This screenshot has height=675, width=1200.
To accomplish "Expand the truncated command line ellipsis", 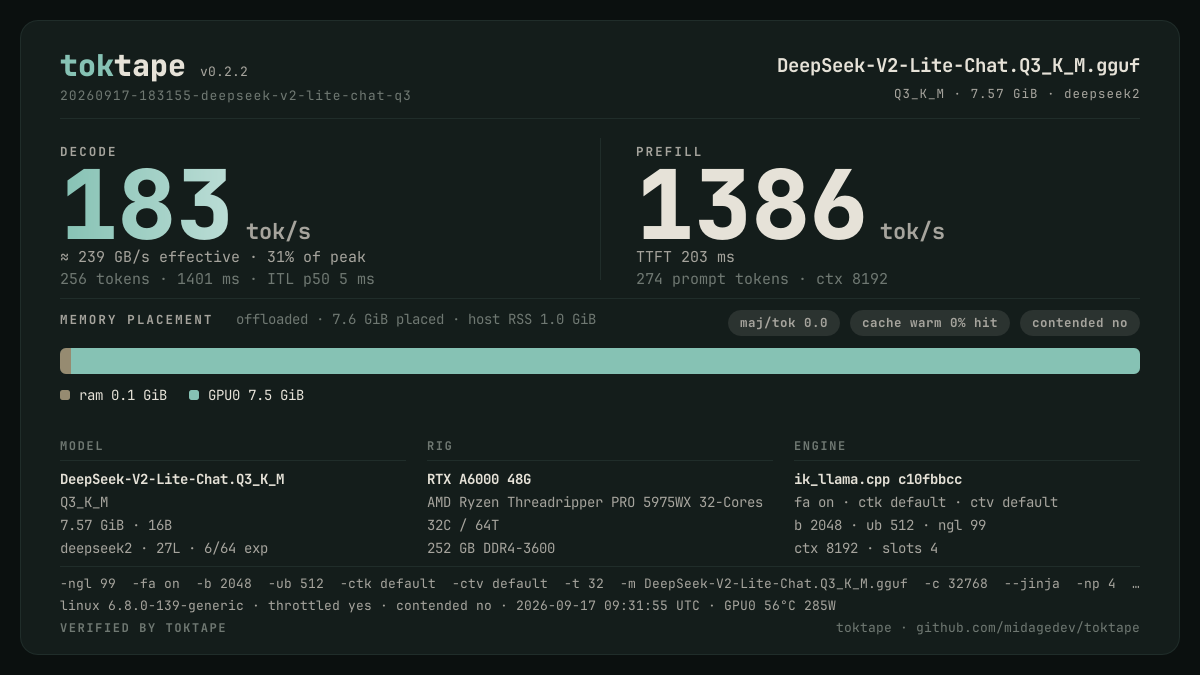I will tap(1135, 583).
